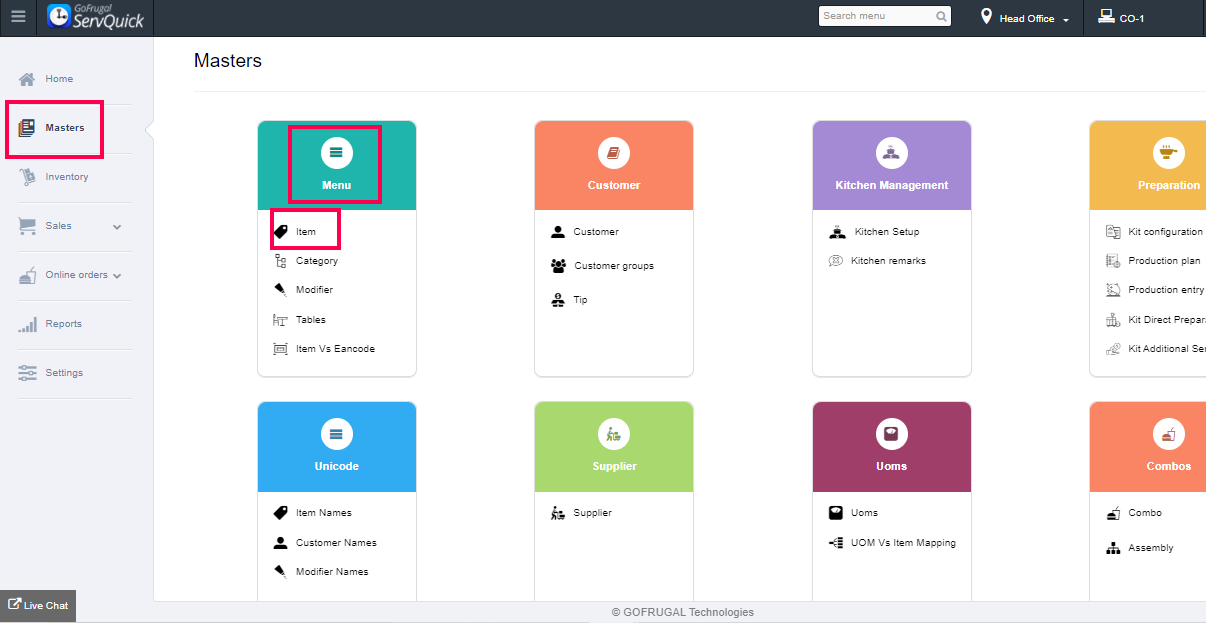Open the Category link under Menu
This screenshot has height=623, width=1206.
317,261
